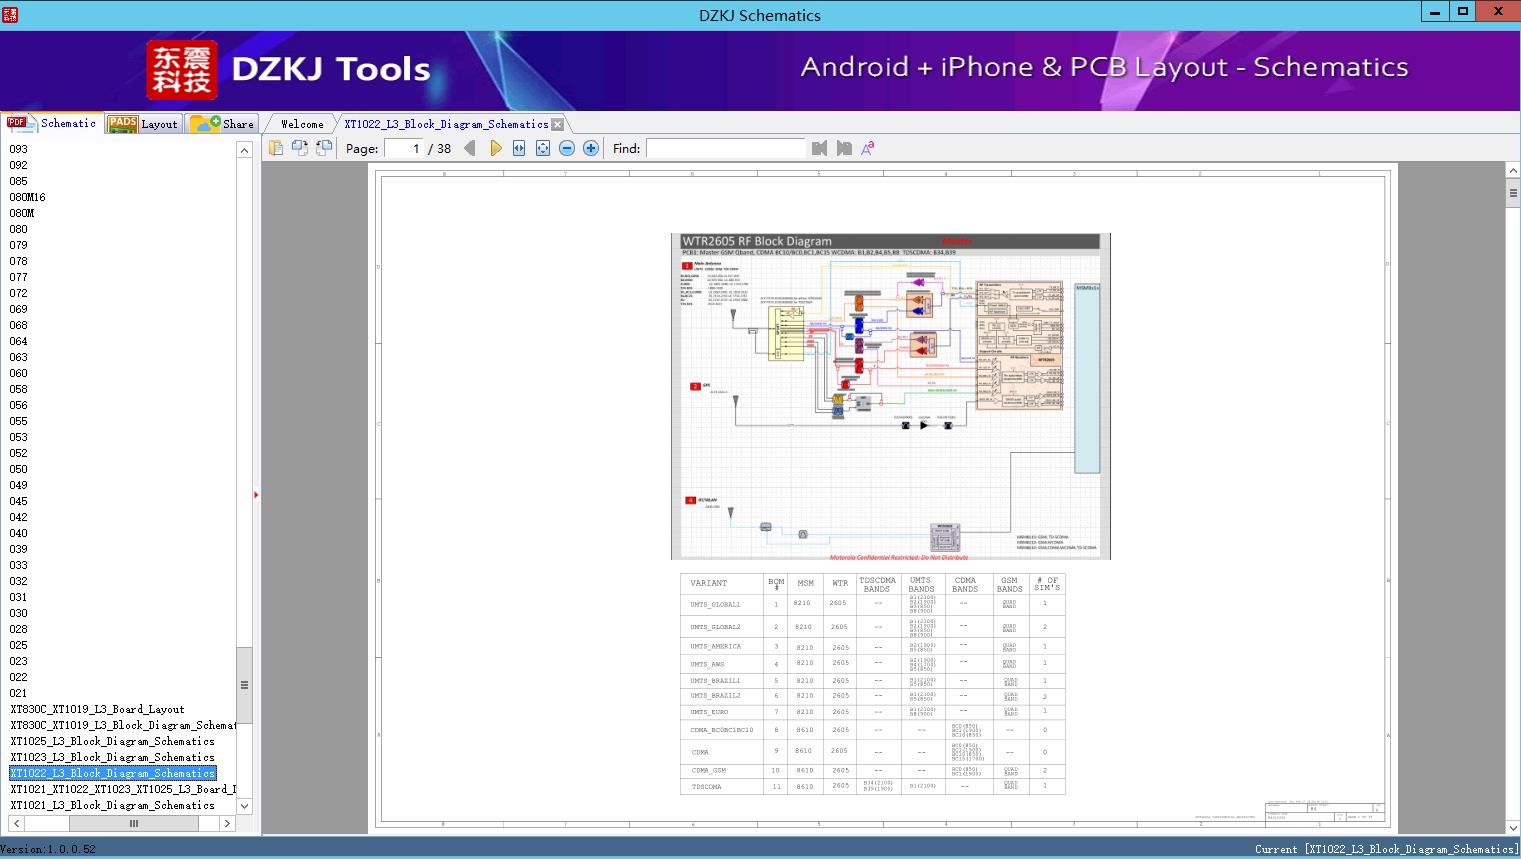
Task: Go to the next page arrow
Action: coord(496,148)
